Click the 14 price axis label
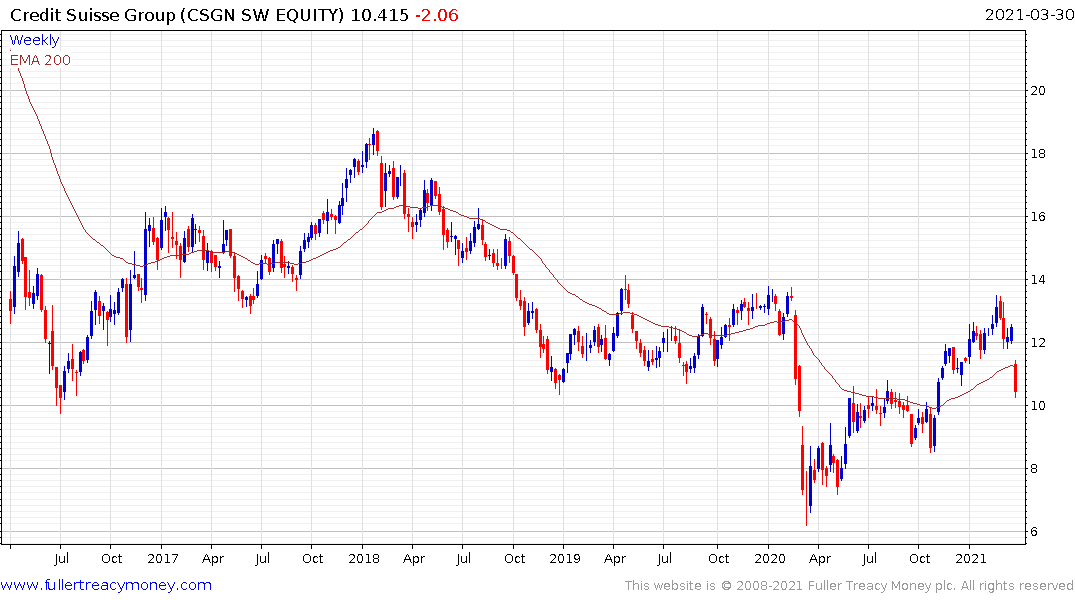This screenshot has width=1075, height=600. coord(1038,280)
